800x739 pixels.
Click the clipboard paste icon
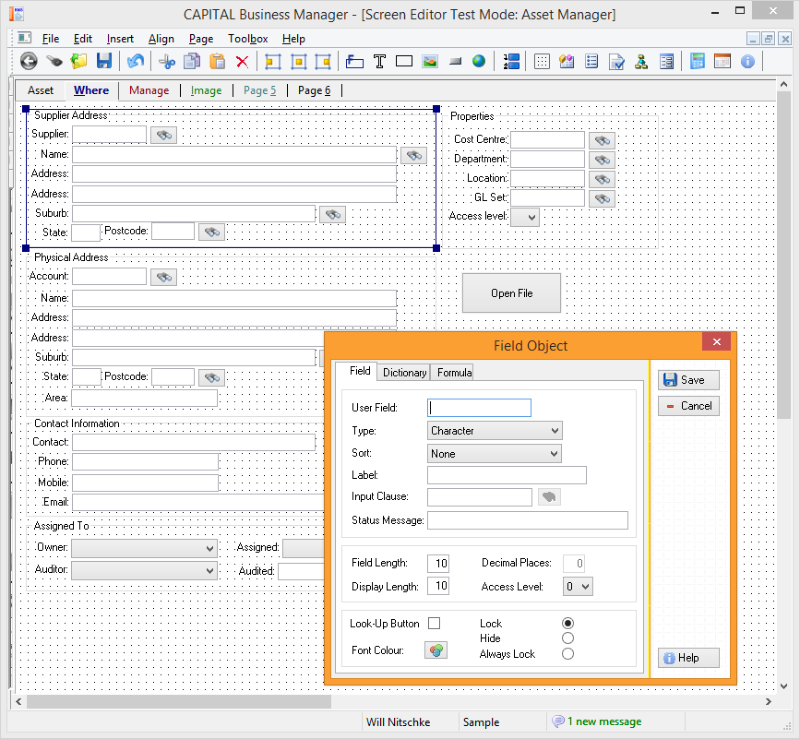click(x=217, y=61)
